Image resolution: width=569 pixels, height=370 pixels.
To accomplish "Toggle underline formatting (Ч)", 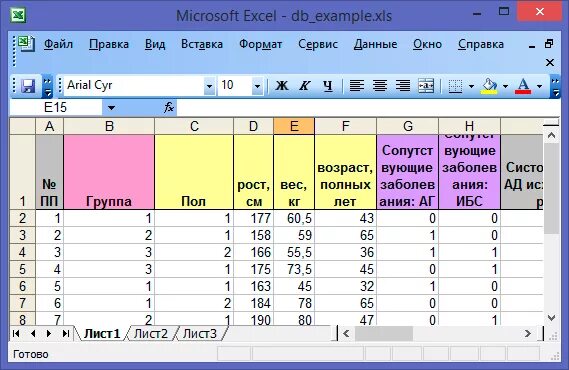I will coord(328,86).
